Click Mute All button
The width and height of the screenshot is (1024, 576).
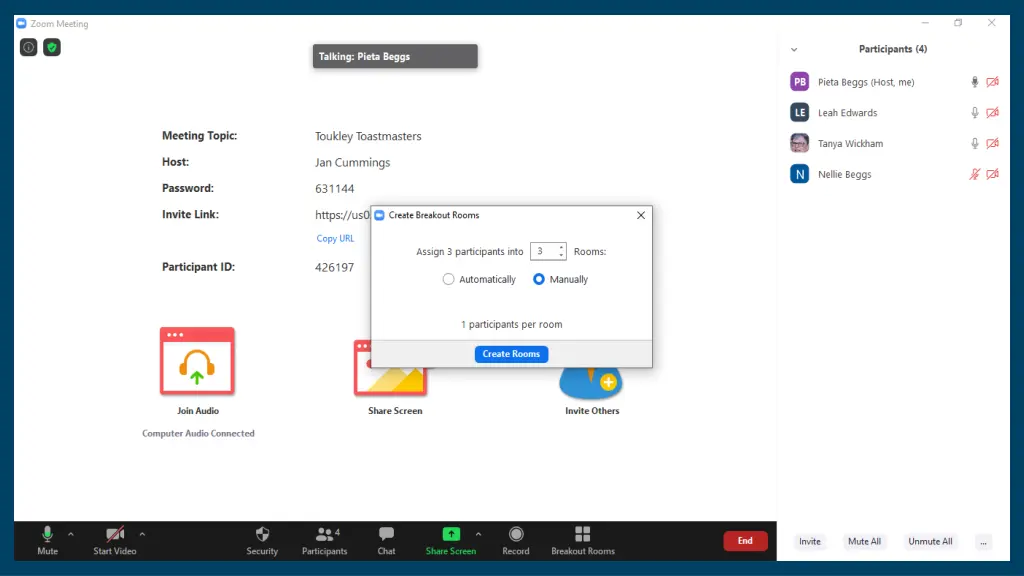coord(864,541)
